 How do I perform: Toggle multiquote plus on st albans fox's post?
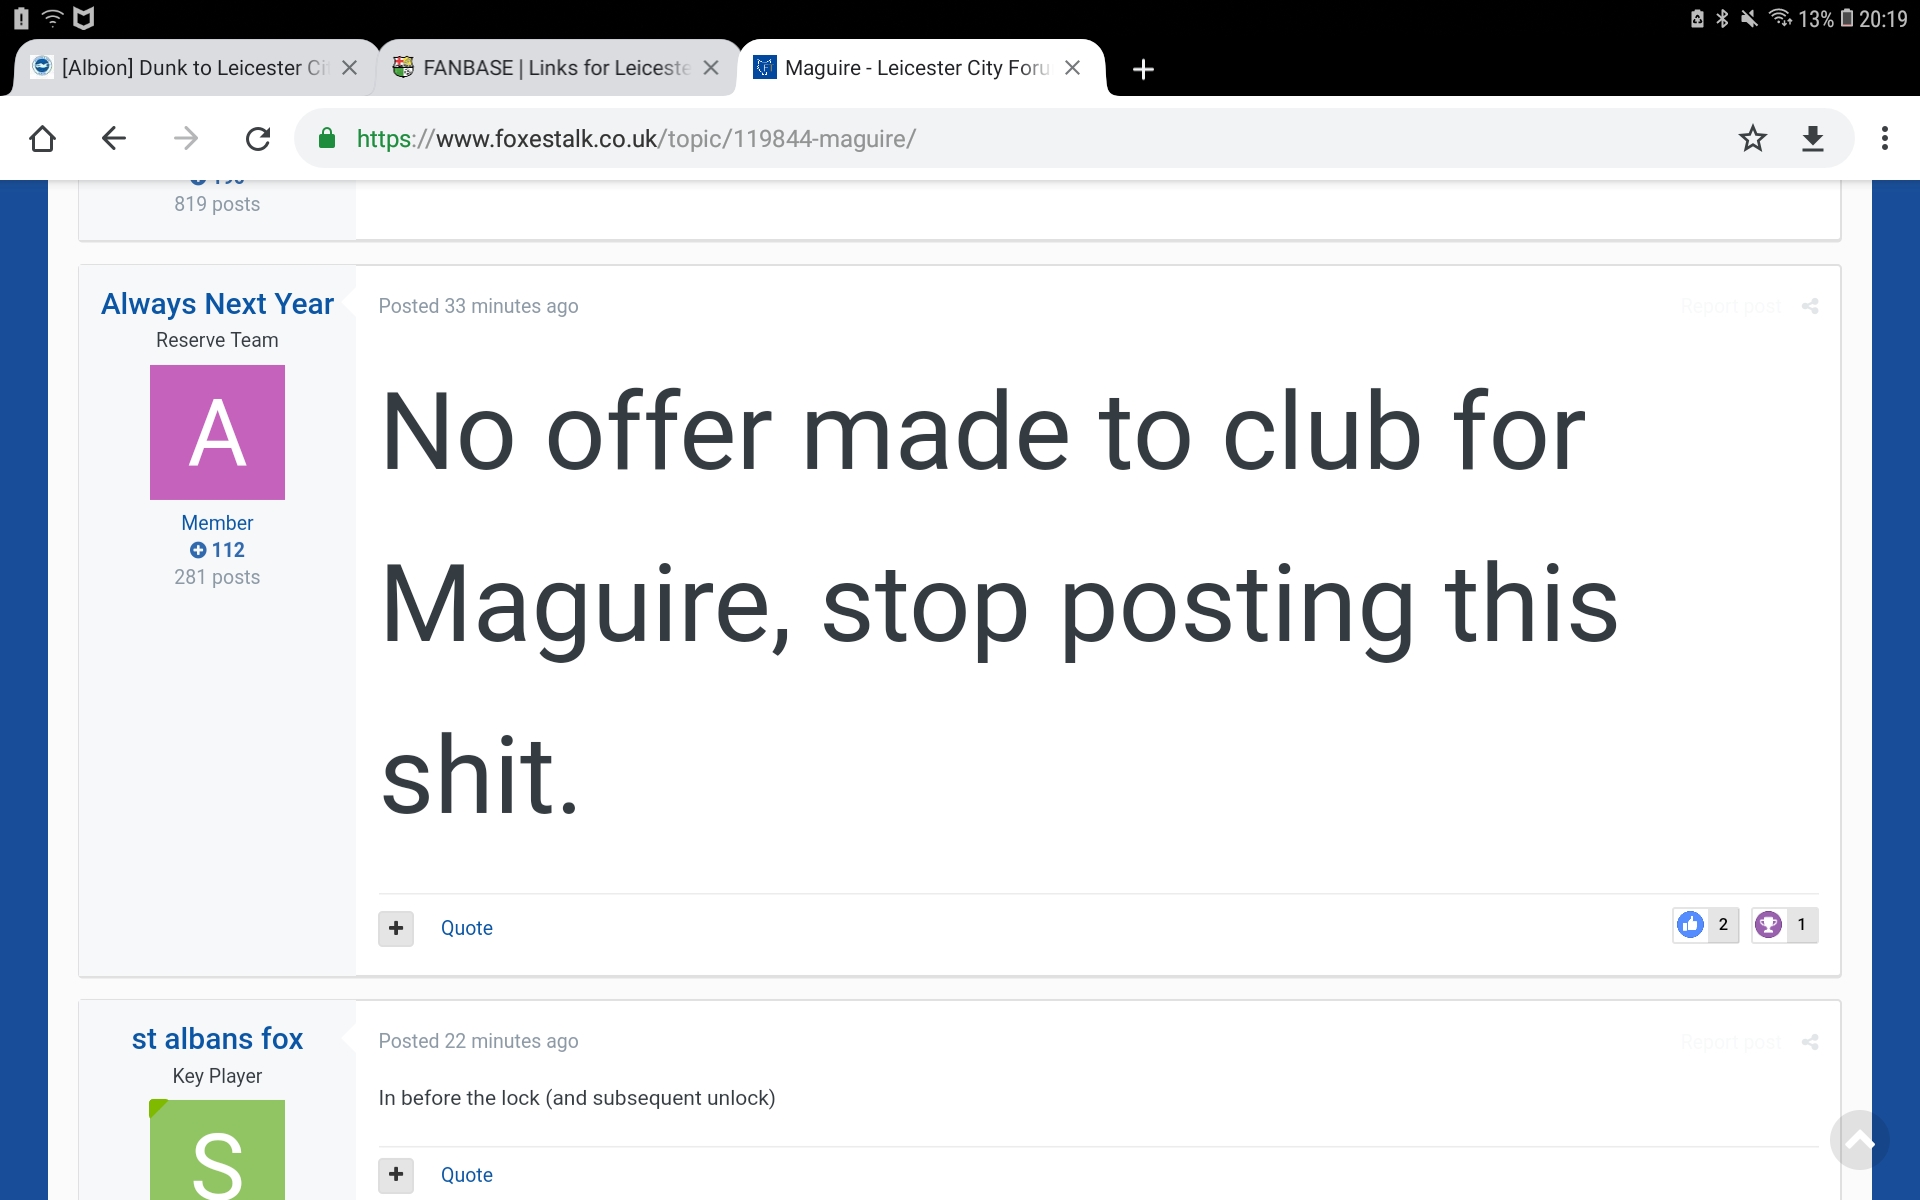(396, 1175)
